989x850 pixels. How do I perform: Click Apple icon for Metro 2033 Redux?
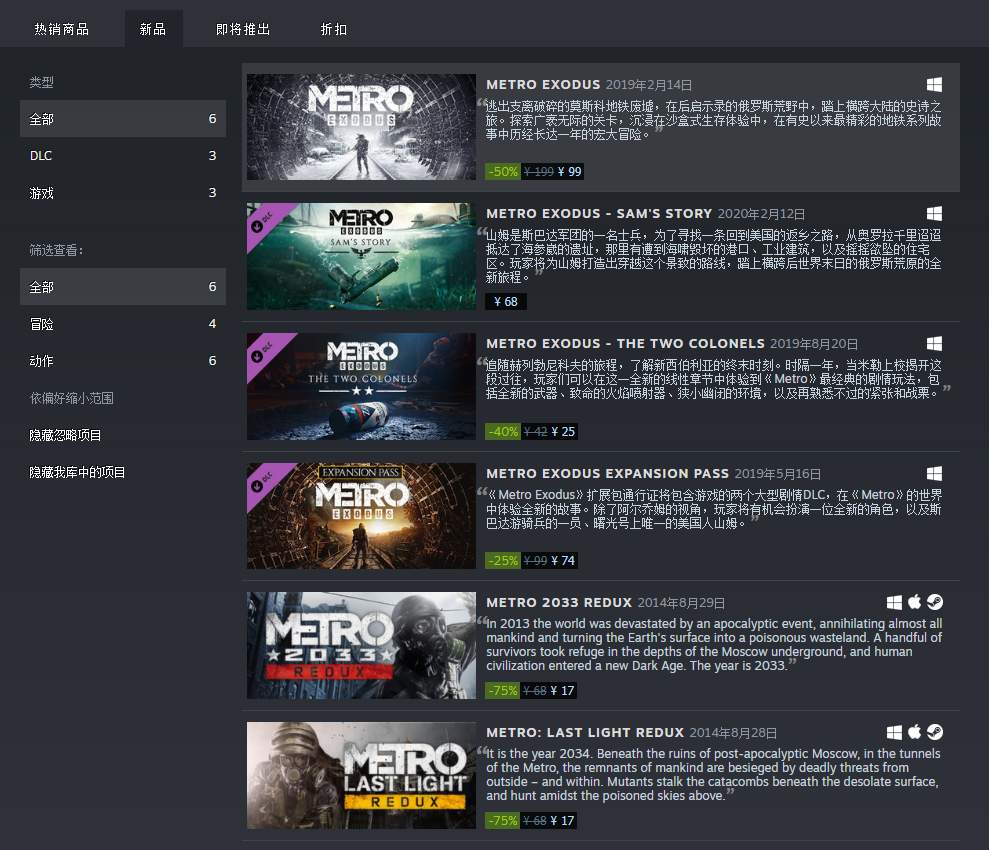(x=915, y=602)
